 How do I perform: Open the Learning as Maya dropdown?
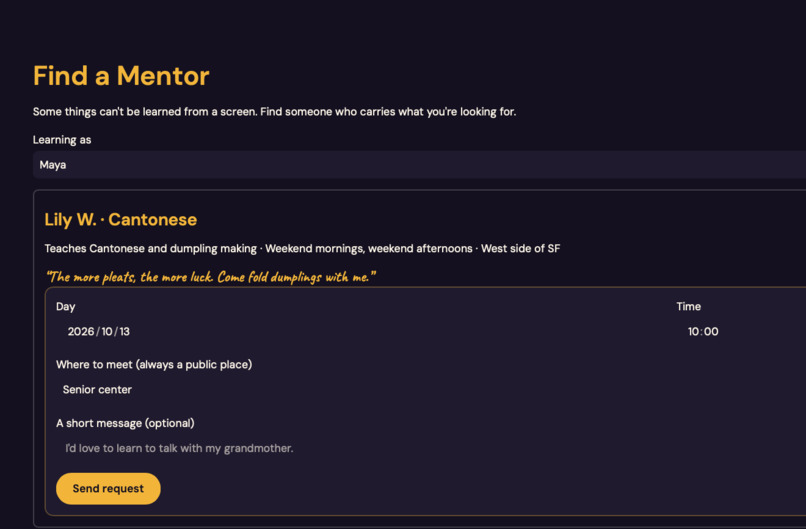419,165
